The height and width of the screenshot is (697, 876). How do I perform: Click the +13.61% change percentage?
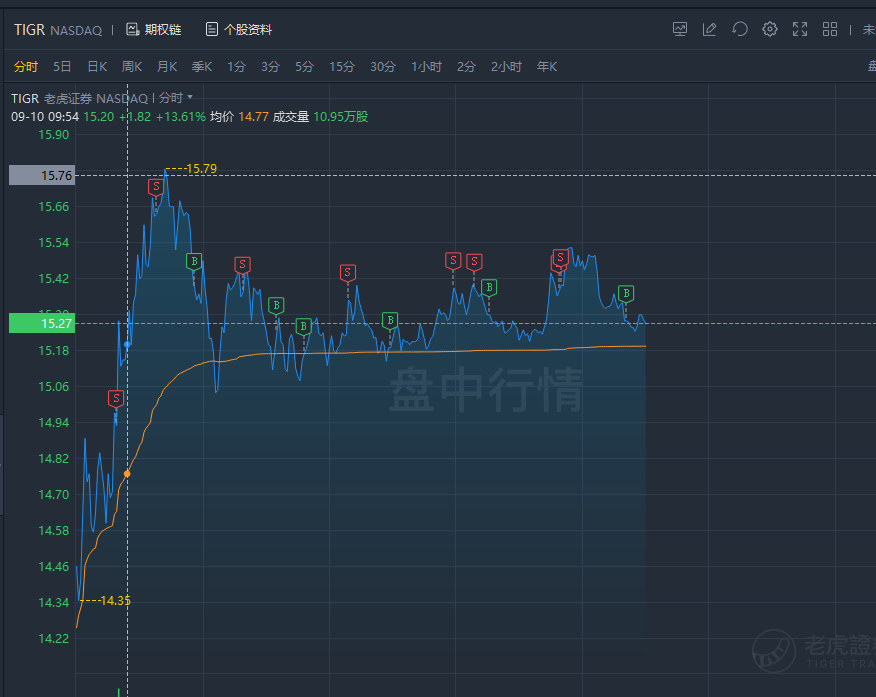click(x=180, y=117)
